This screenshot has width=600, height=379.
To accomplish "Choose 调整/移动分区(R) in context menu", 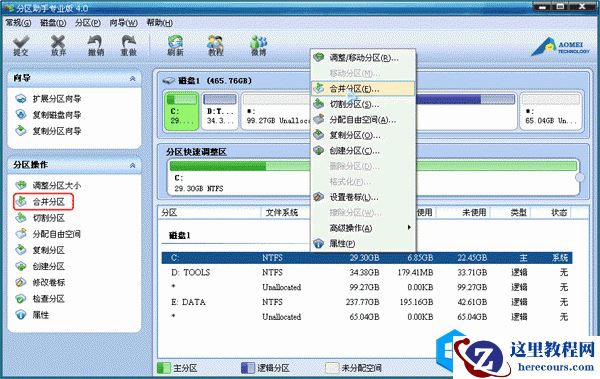I will point(363,58).
